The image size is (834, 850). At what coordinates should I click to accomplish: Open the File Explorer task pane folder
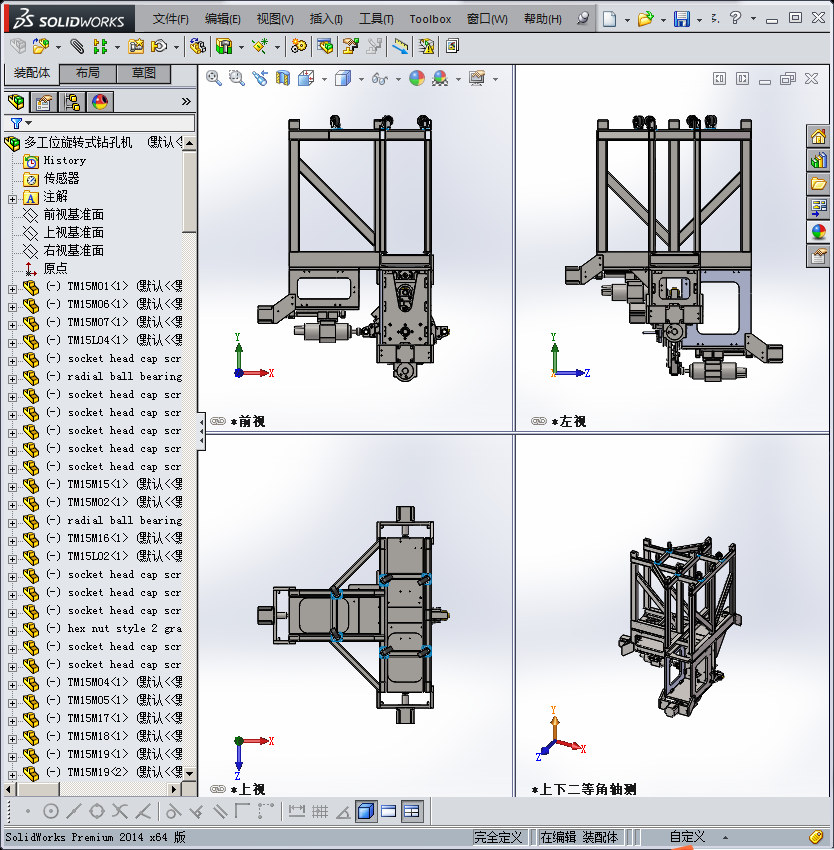(818, 184)
